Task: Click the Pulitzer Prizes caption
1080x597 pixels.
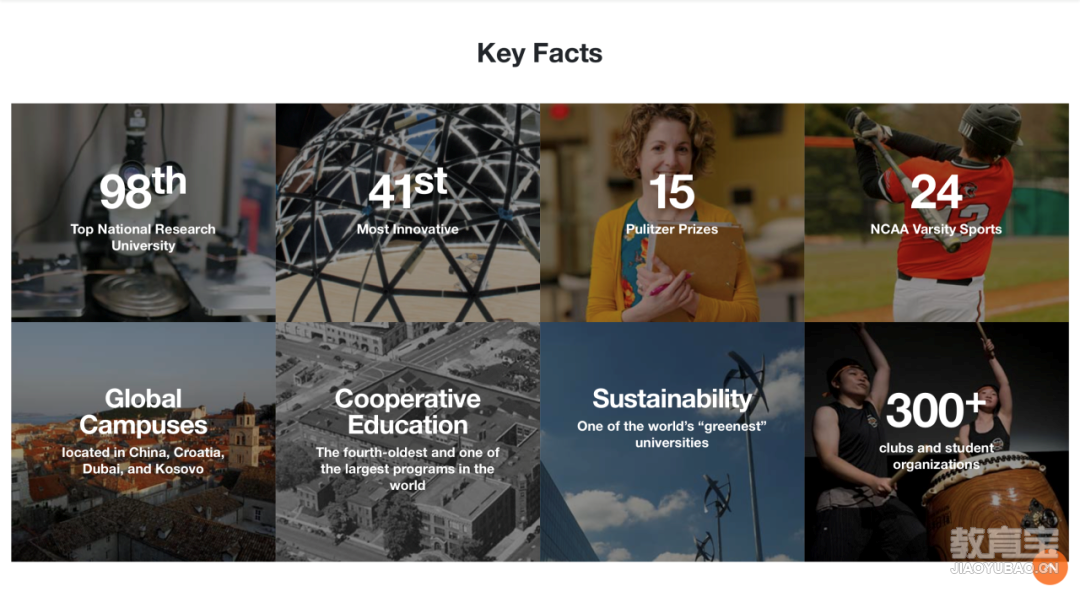Action: click(672, 229)
